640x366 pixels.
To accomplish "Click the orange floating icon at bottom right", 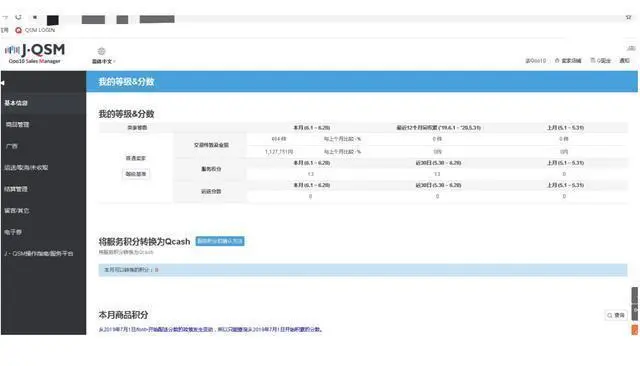I will point(635,330).
